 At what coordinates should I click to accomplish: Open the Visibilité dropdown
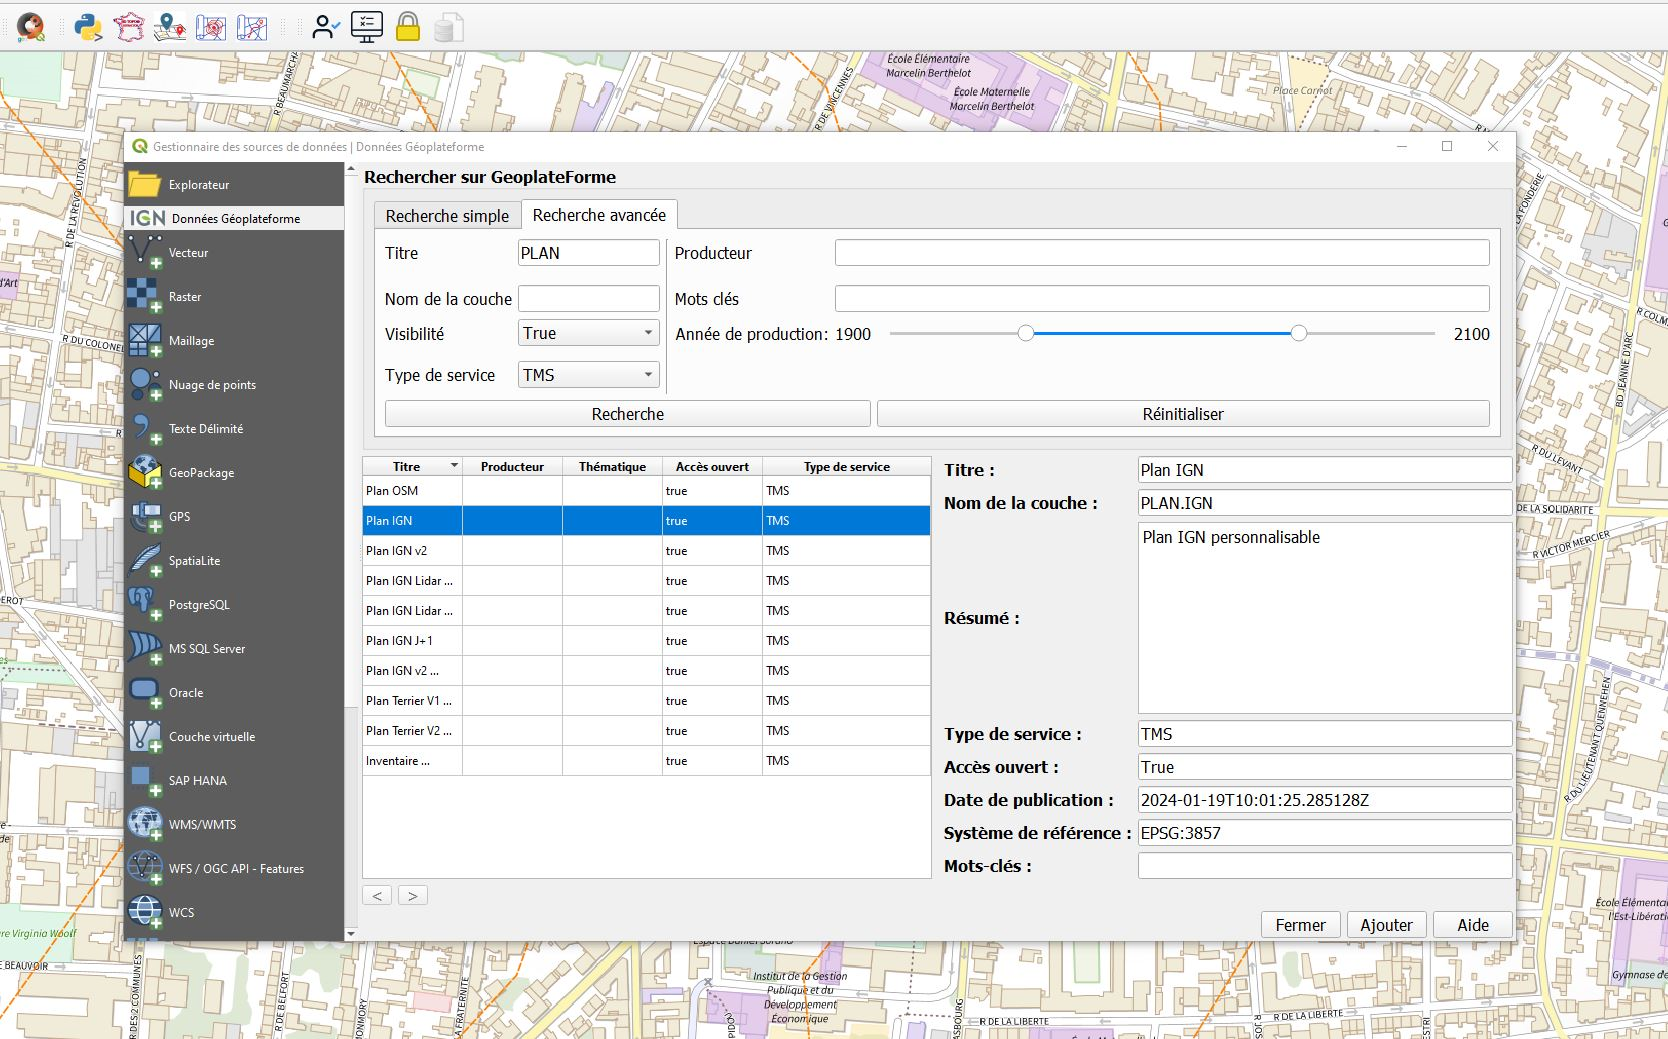pyautogui.click(x=588, y=333)
